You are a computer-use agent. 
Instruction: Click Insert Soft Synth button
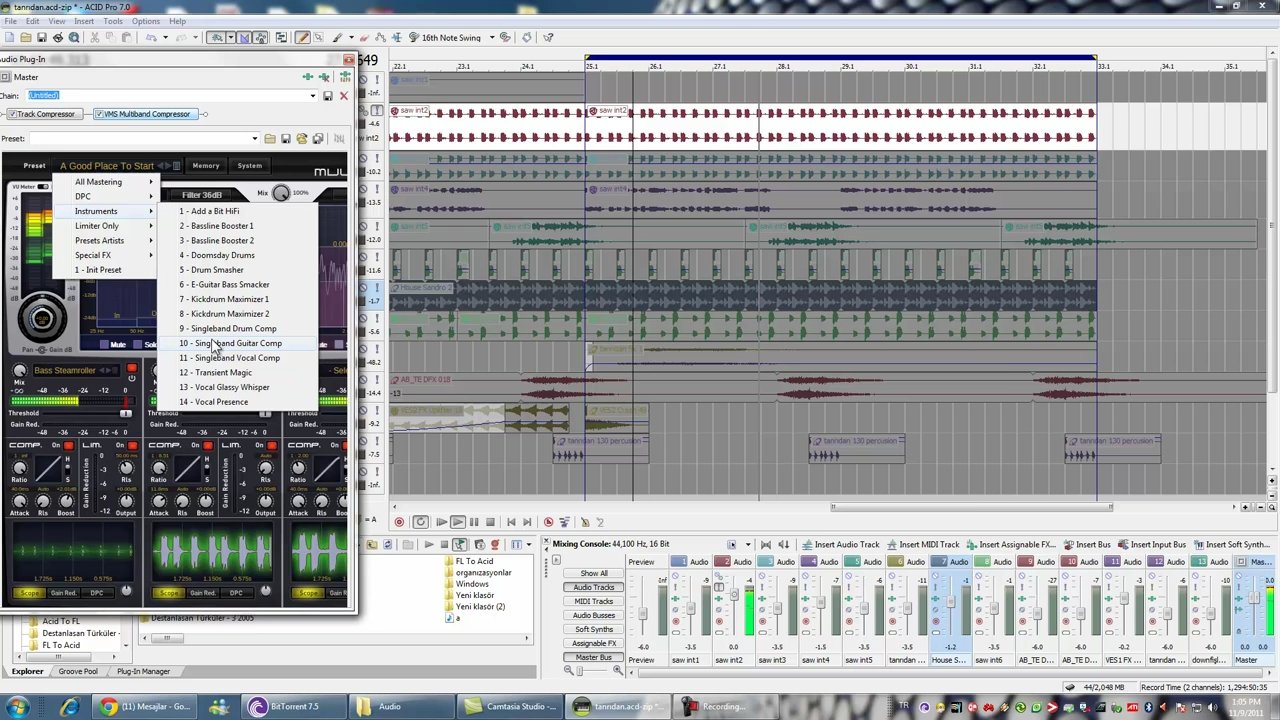pyautogui.click(x=1230, y=544)
